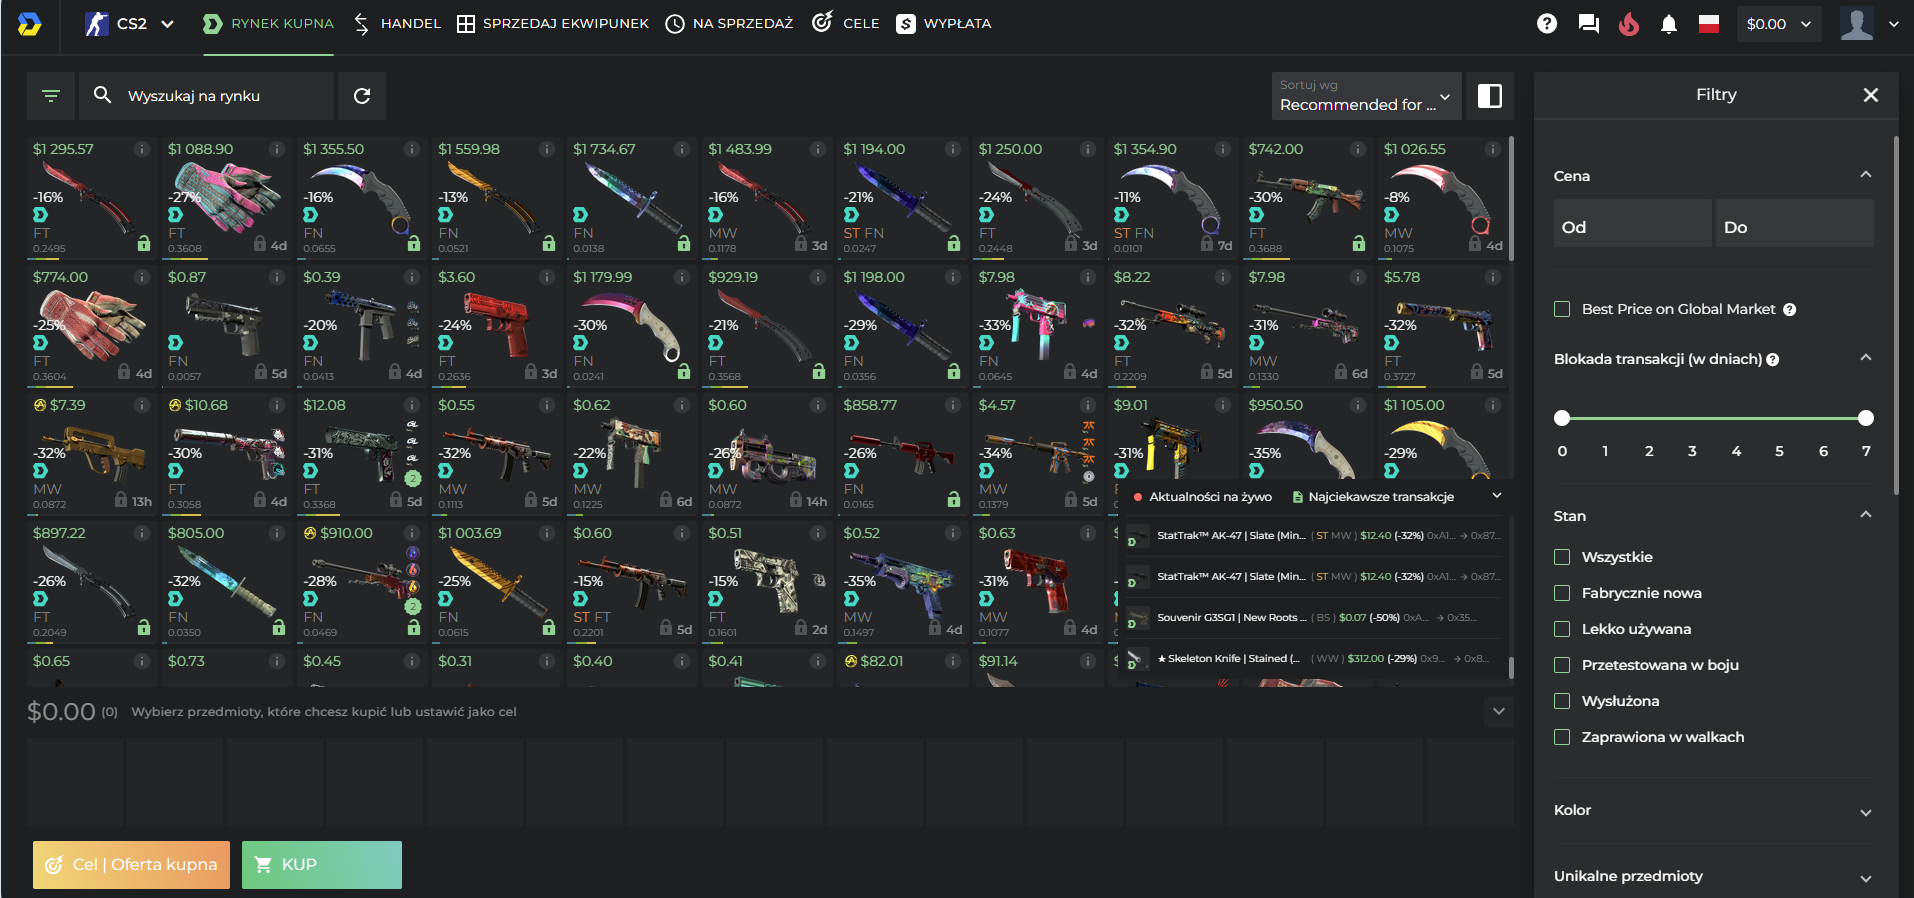1914x898 pixels.
Task: Enable Best Price on Global Market checkbox
Action: [1562, 309]
